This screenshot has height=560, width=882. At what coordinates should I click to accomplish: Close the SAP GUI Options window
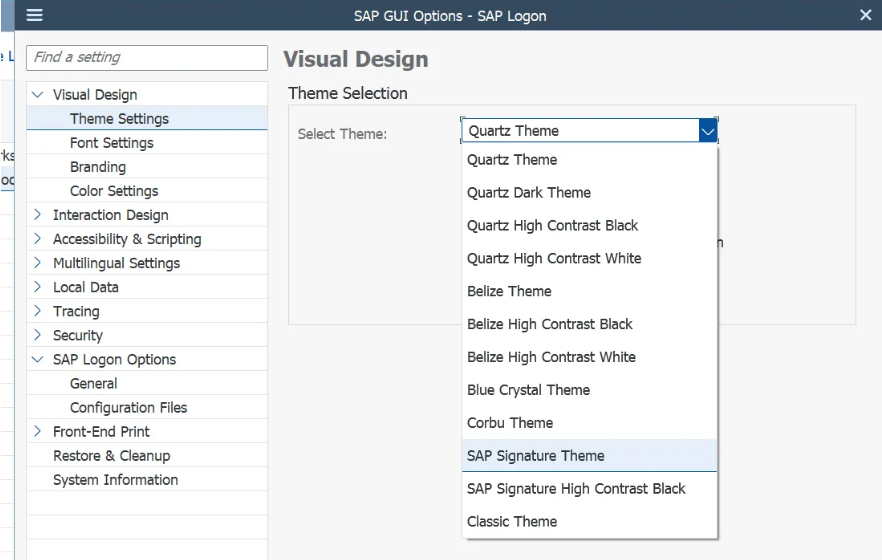[x=866, y=15]
